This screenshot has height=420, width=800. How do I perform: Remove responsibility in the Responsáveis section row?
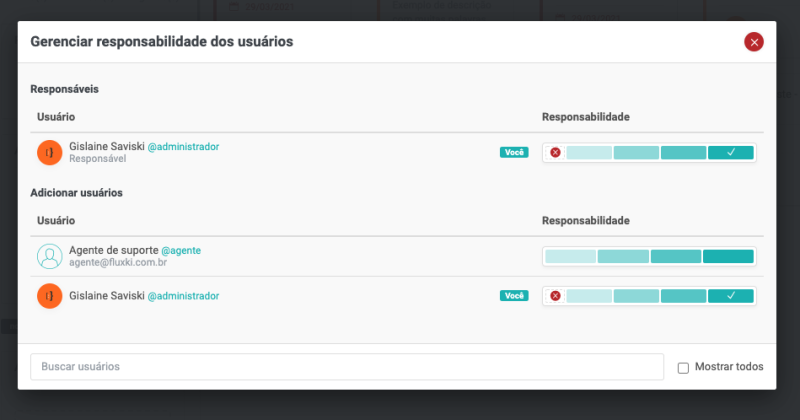555,153
